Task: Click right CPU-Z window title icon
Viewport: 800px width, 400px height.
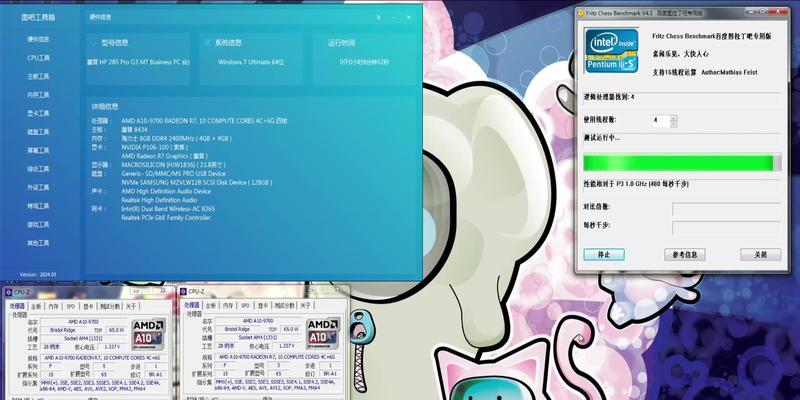Action: [183, 291]
